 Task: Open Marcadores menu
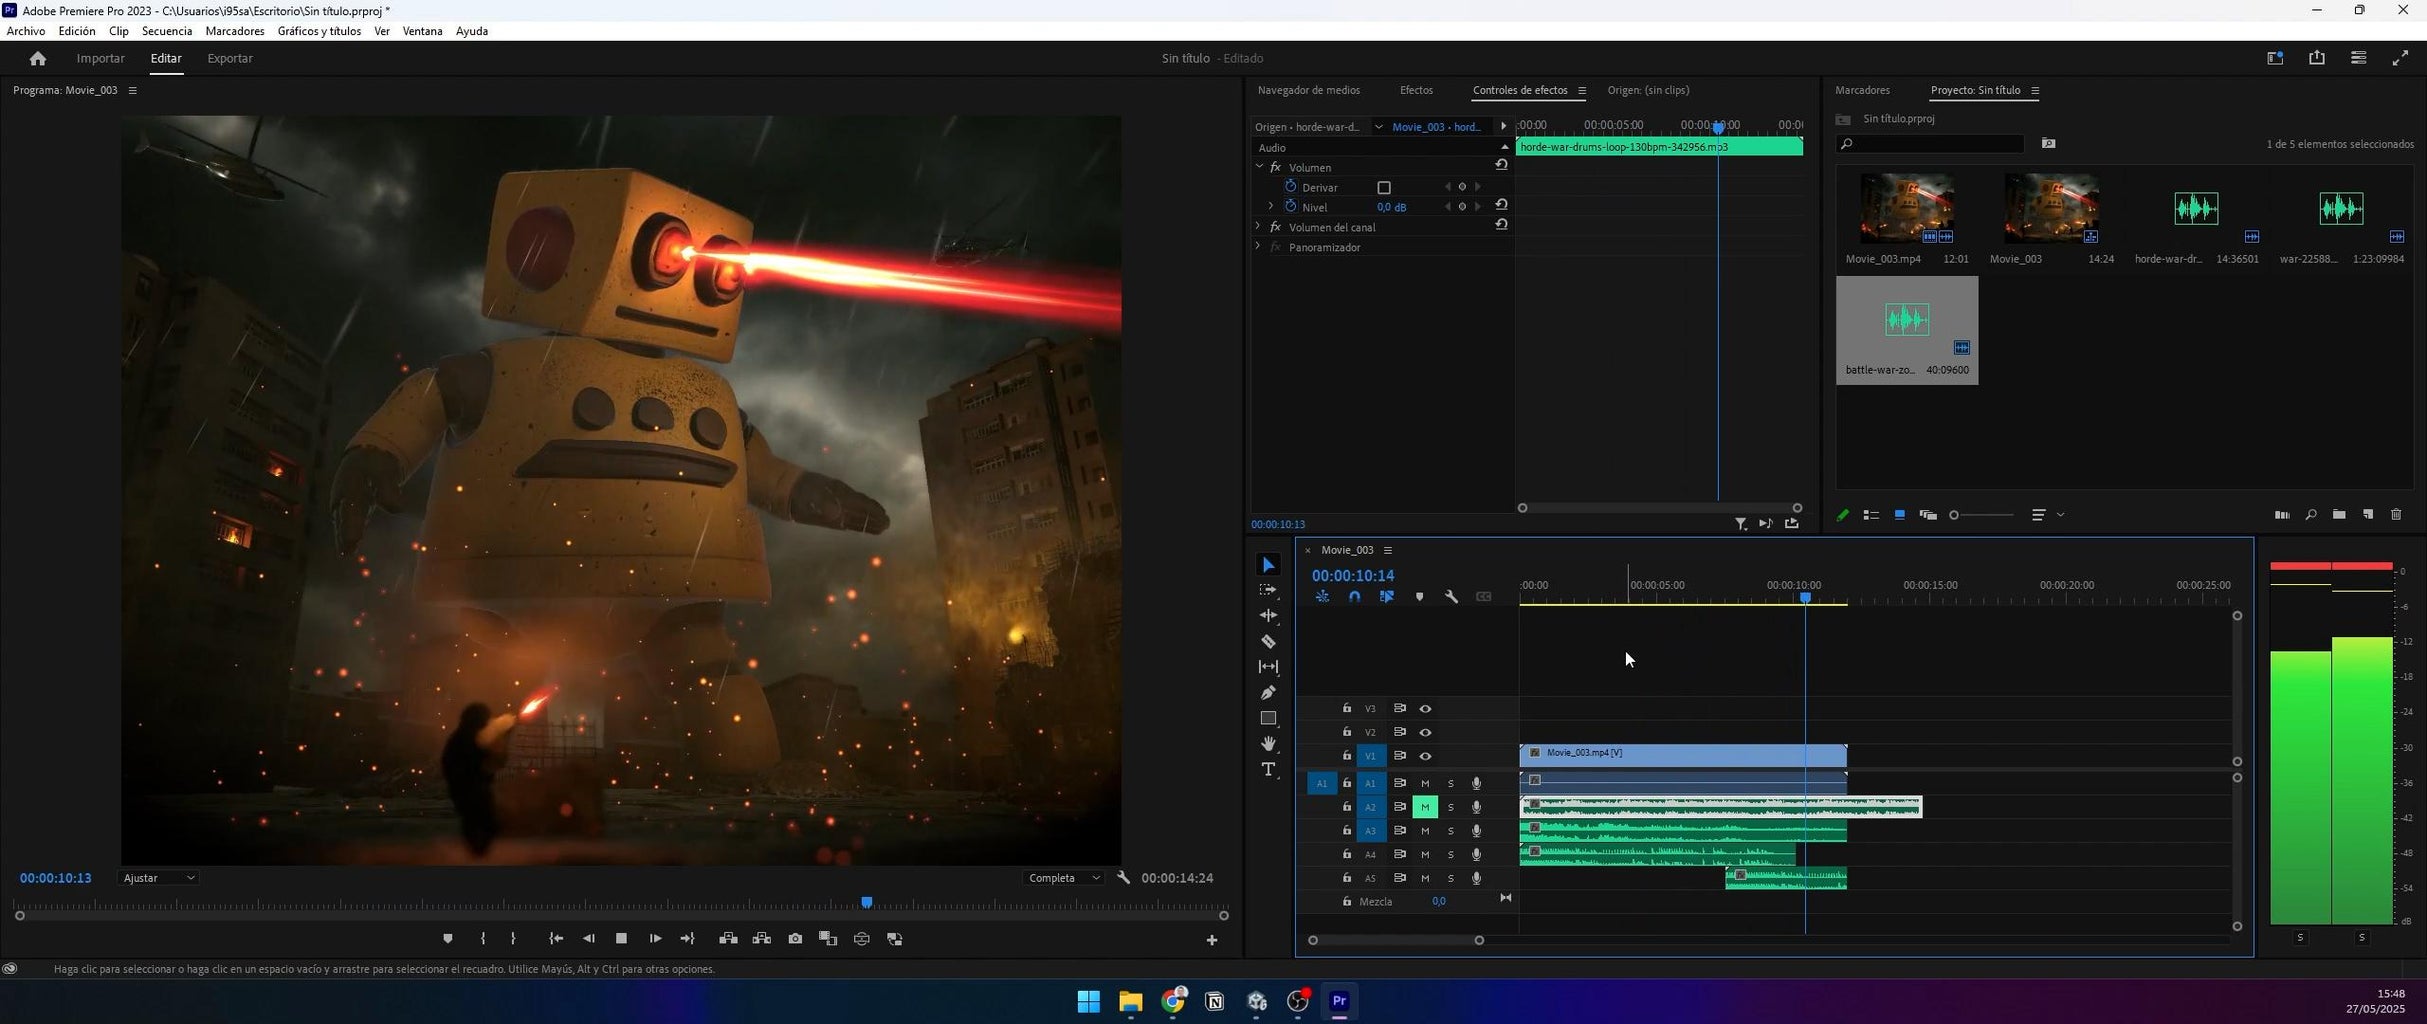235,31
